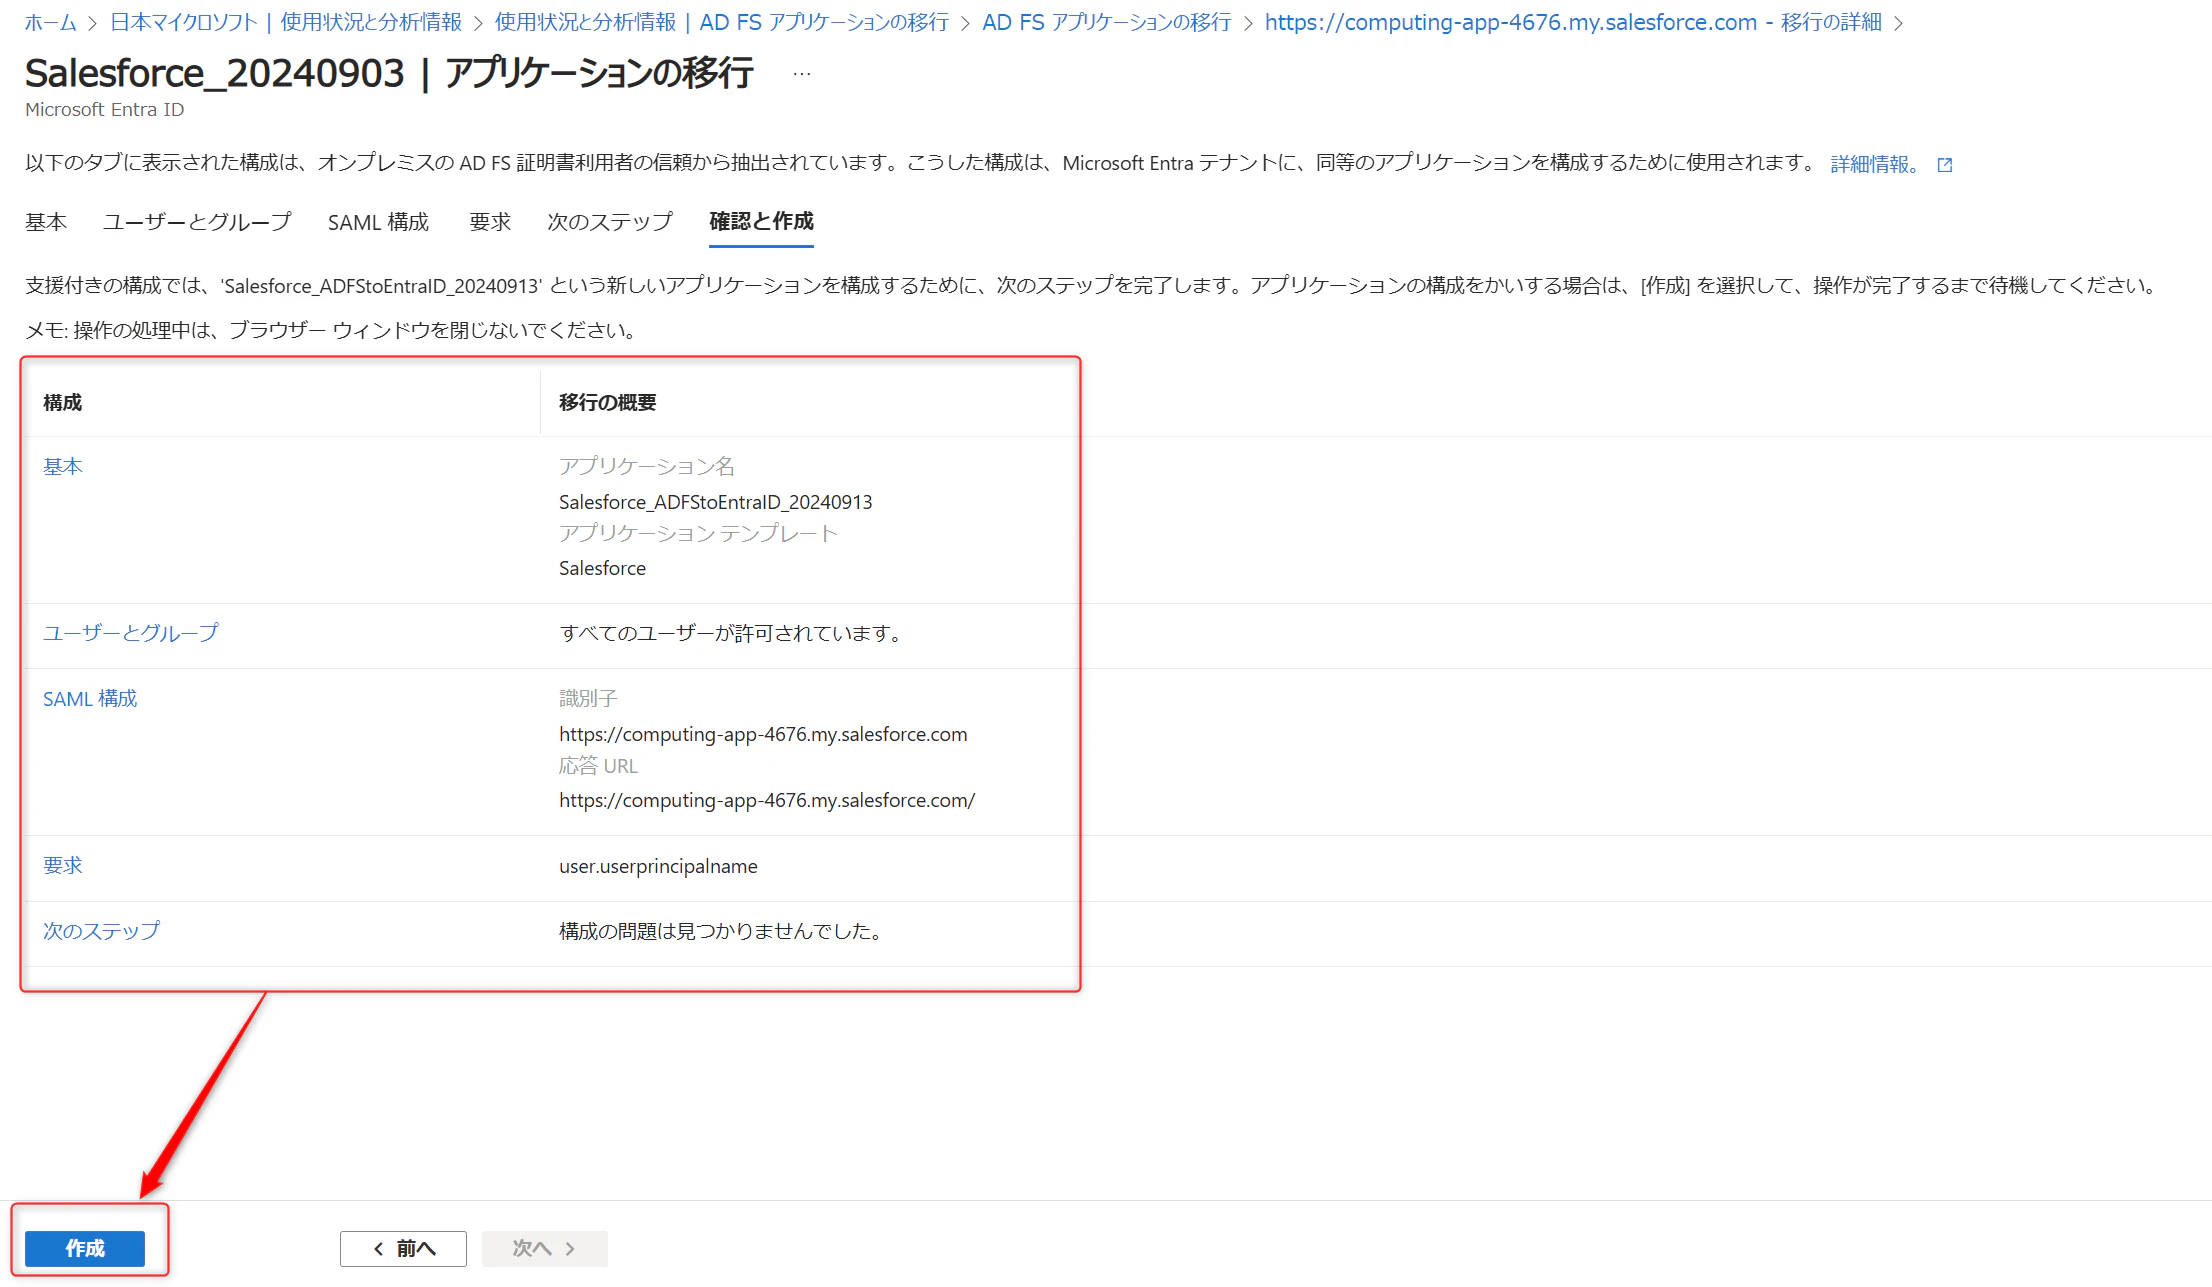This screenshot has width=2212, height=1287.
Task: Click the 基本 link in summary table
Action: coord(63,467)
